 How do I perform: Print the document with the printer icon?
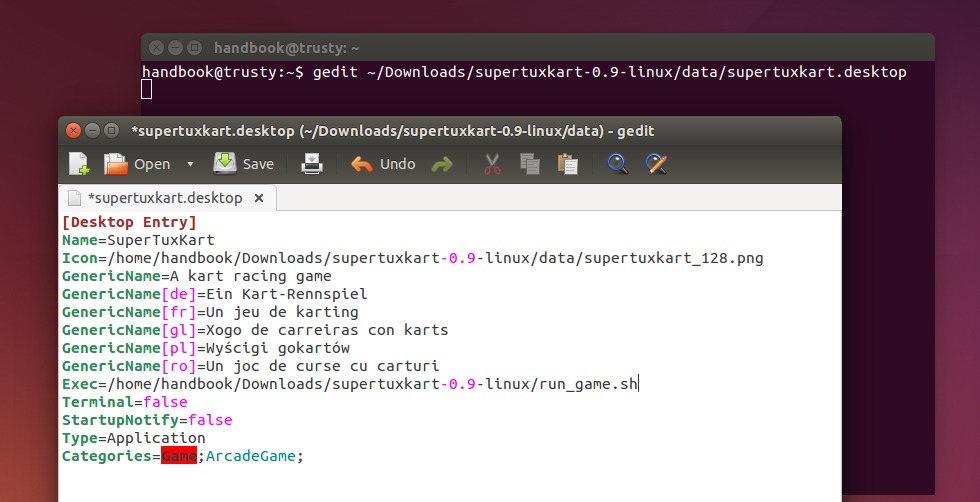[311, 164]
